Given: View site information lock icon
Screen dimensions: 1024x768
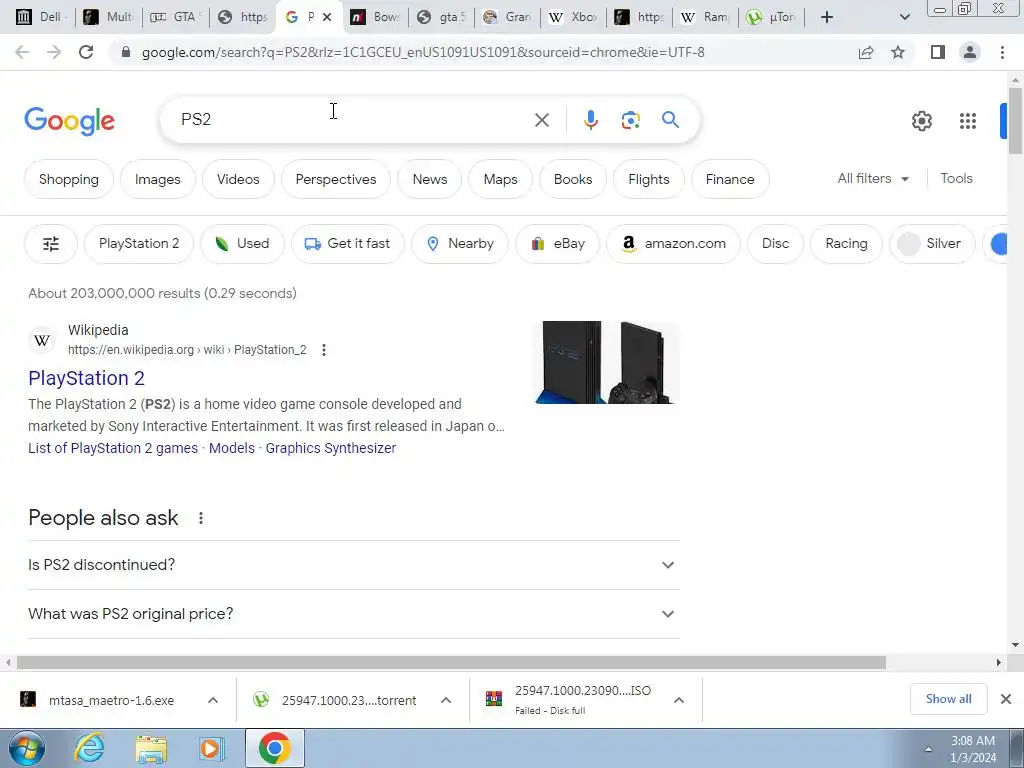Looking at the screenshot, I should [126, 52].
